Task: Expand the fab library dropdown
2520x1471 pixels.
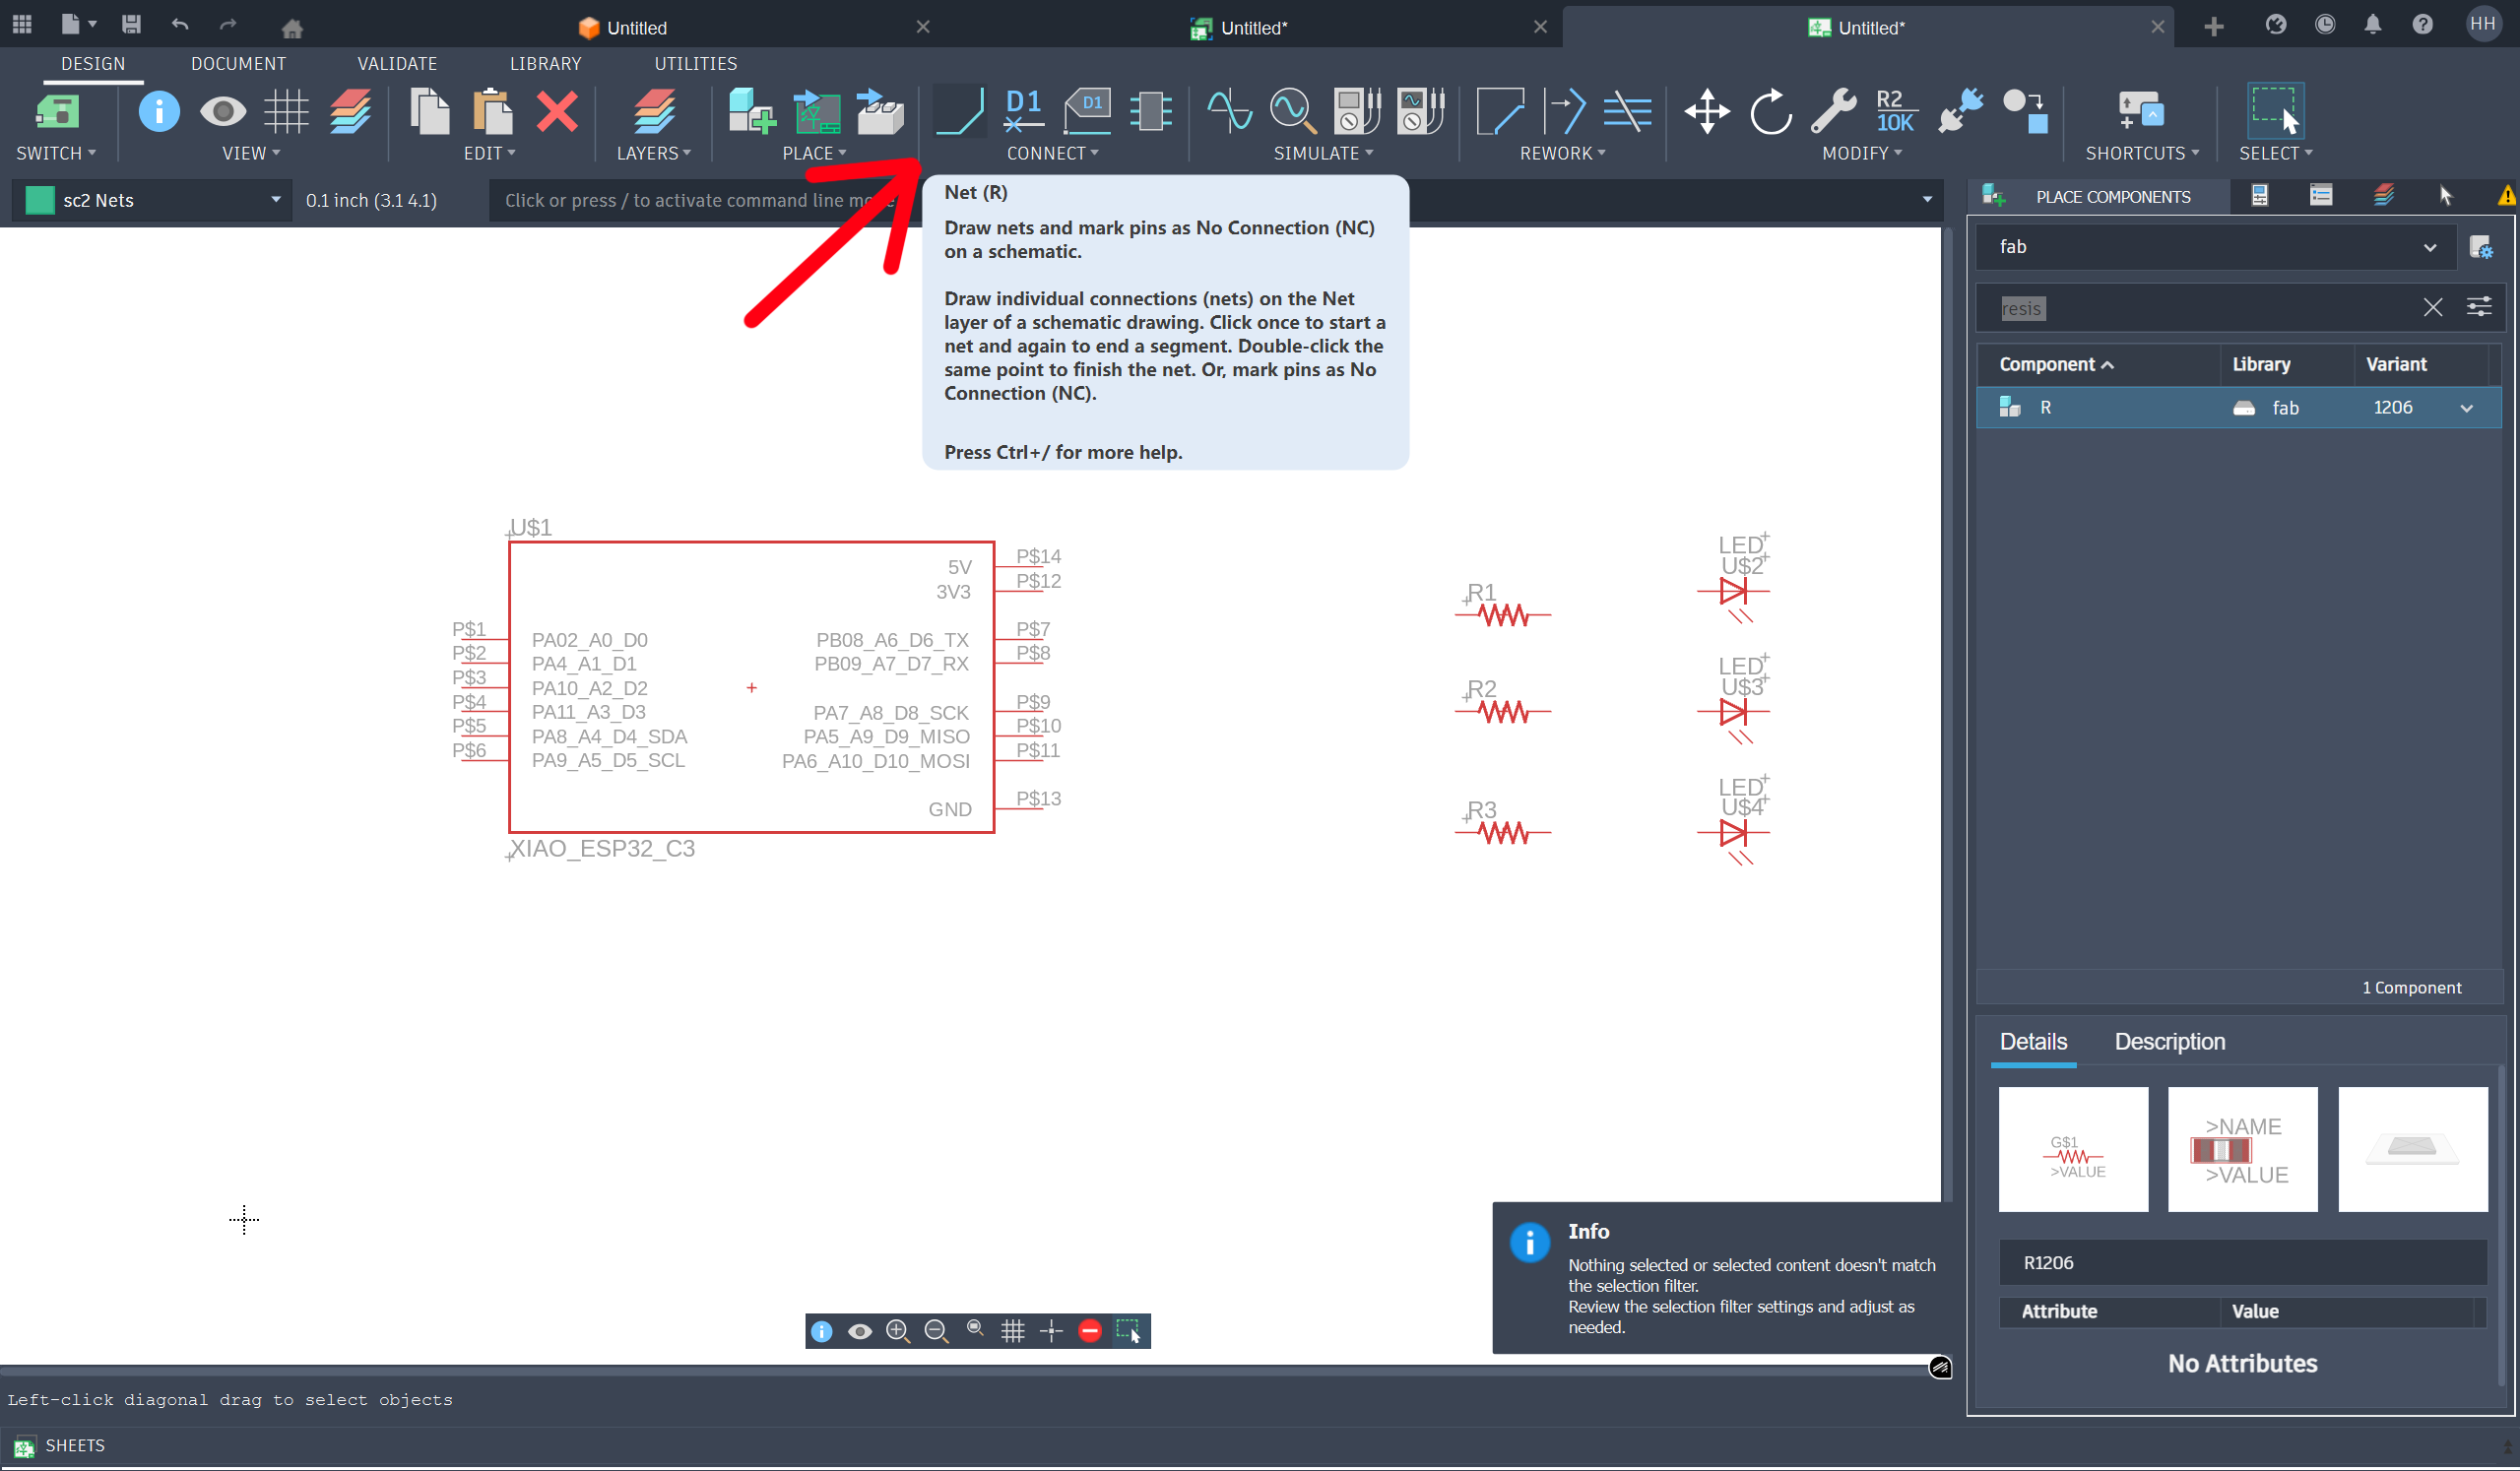Action: point(2429,247)
